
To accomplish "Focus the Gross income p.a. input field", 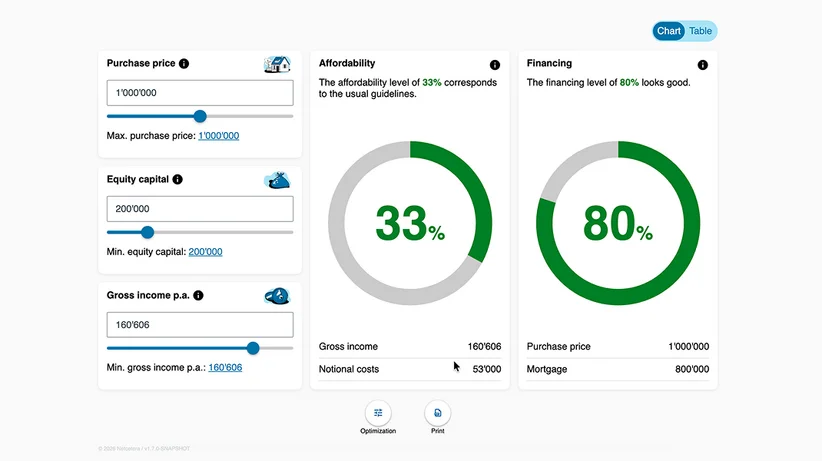I will pos(200,325).
